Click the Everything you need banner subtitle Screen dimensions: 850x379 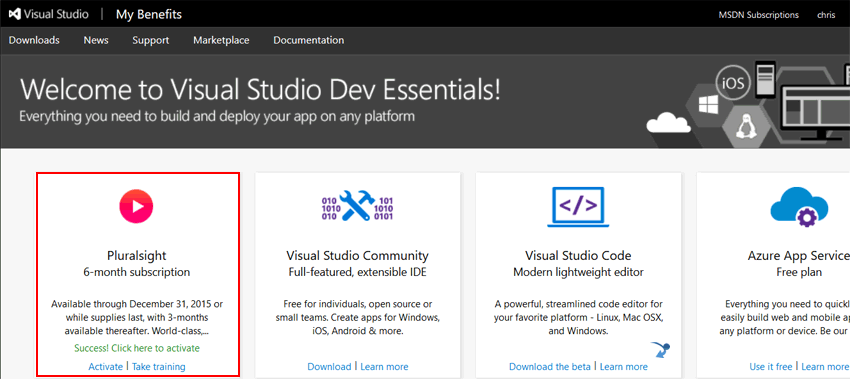[217, 116]
